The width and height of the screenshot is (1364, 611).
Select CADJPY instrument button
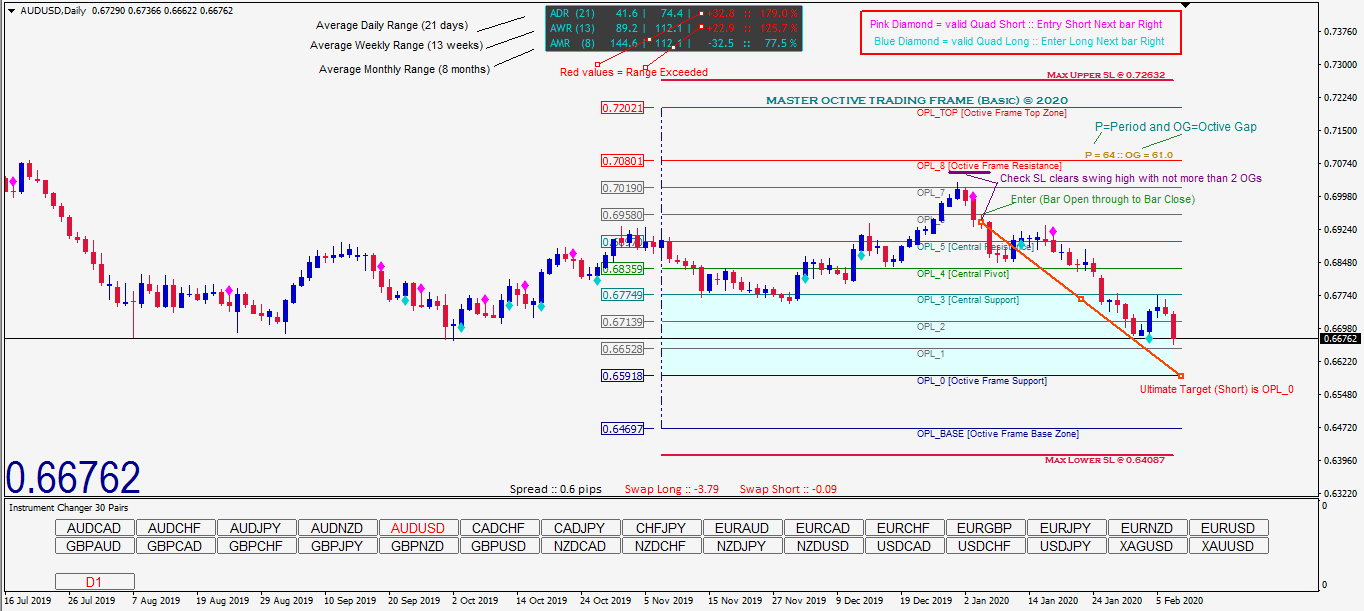click(580, 528)
